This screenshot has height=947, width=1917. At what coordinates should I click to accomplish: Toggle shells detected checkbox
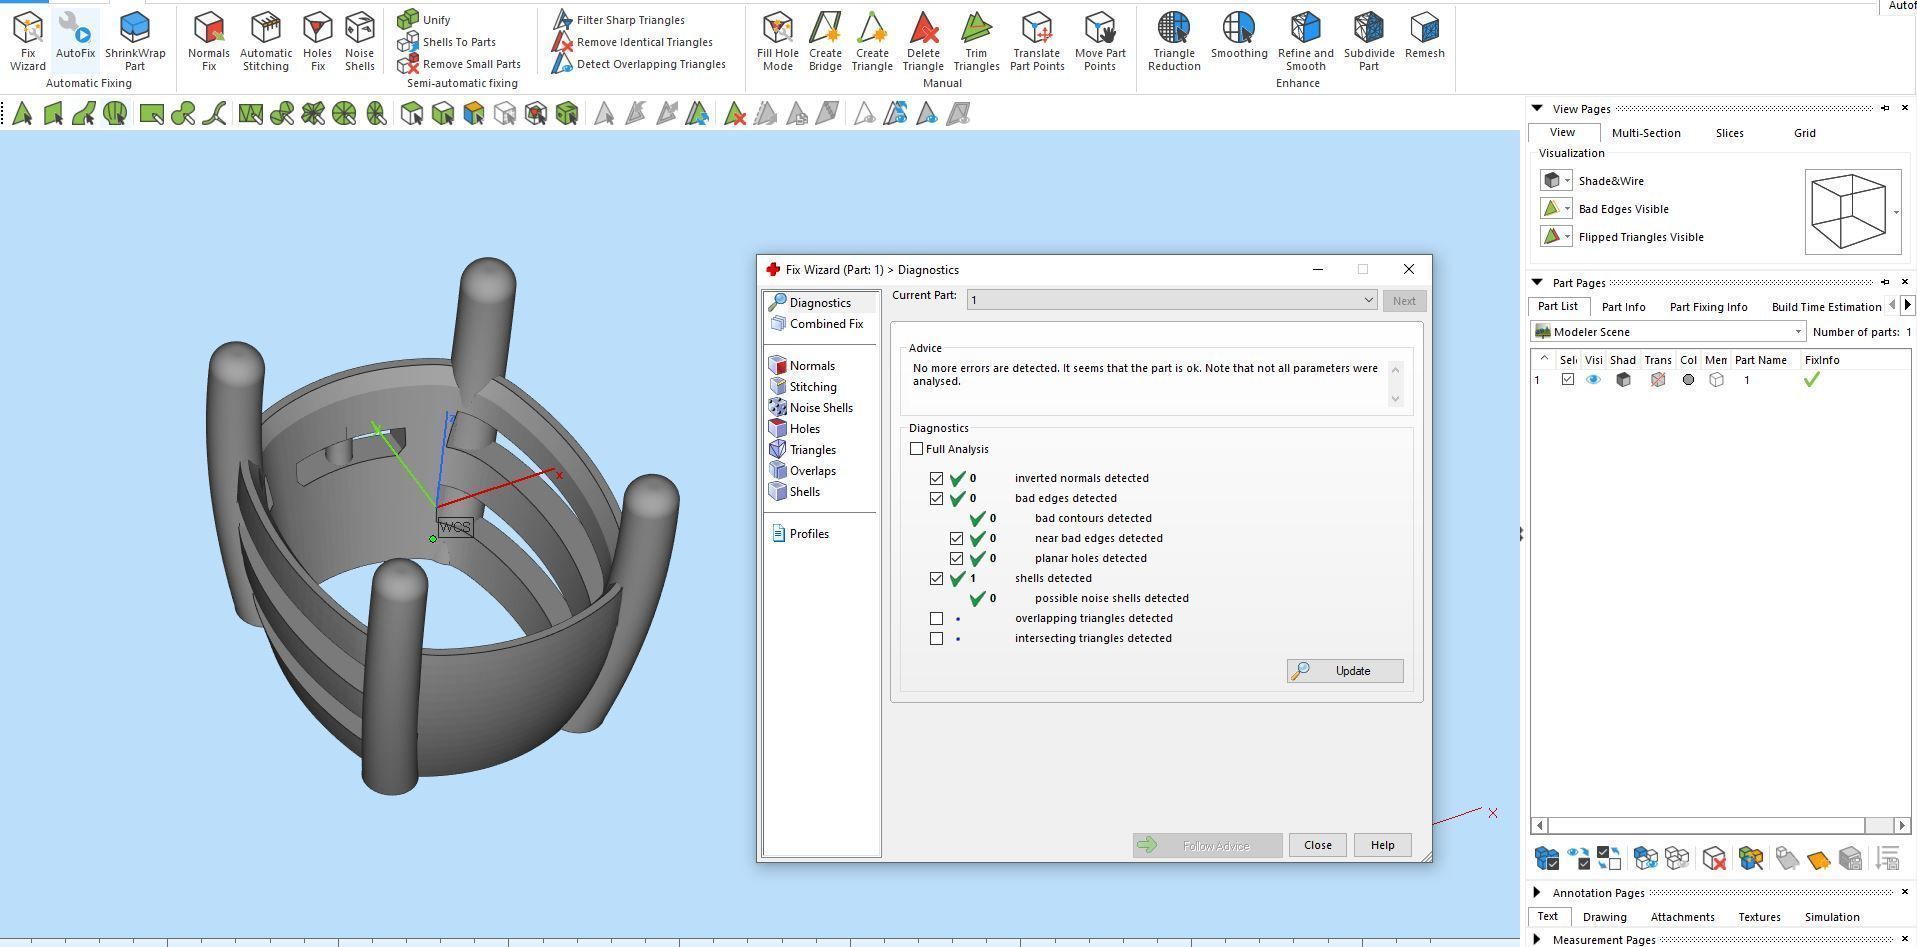936,578
